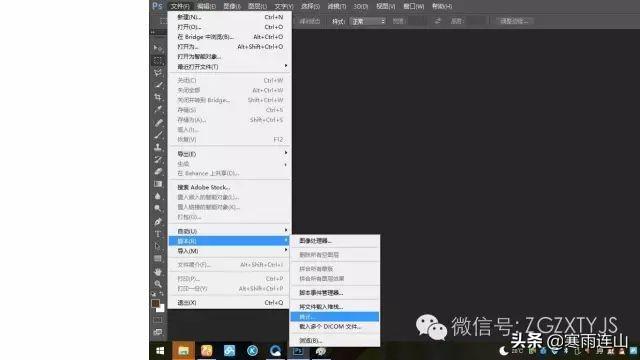Choose 将文件载入堆栈... in submenu

click(x=334, y=307)
